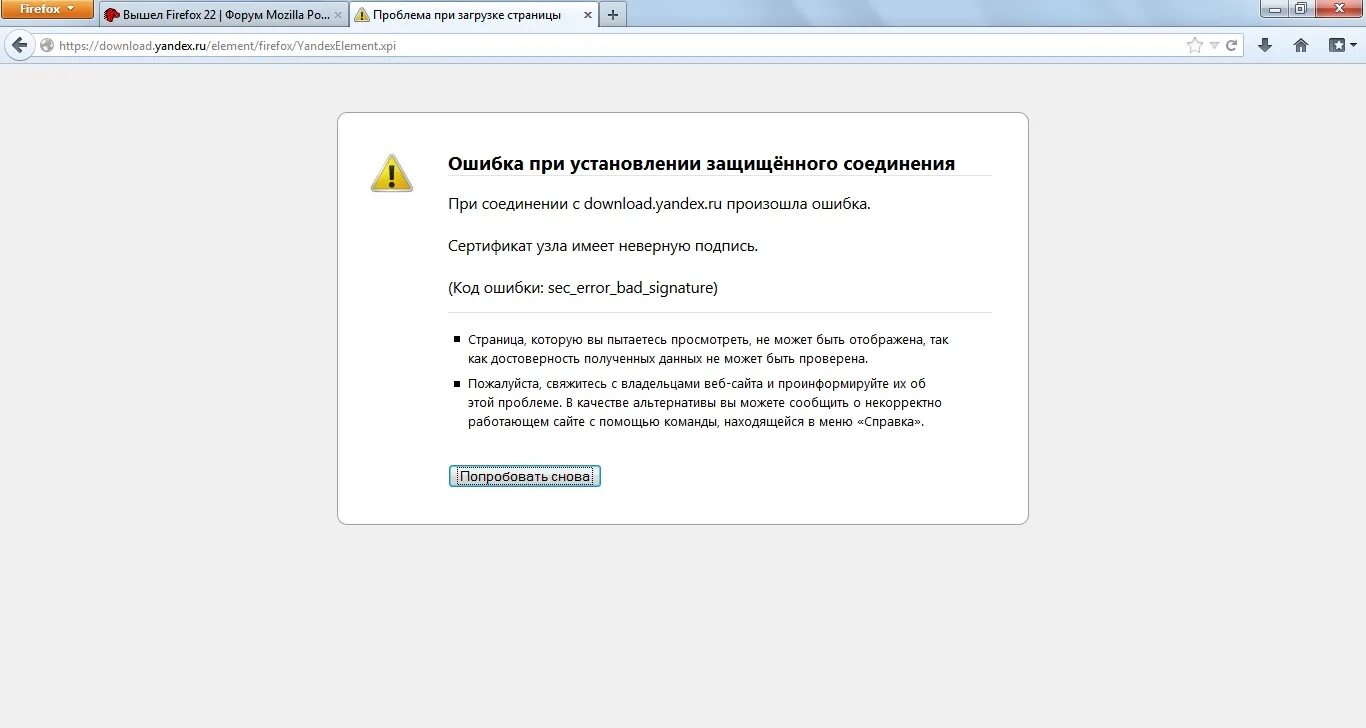Click the Ошибка при установлении защищённого соединения heading
1366x728 pixels.
[701, 164]
